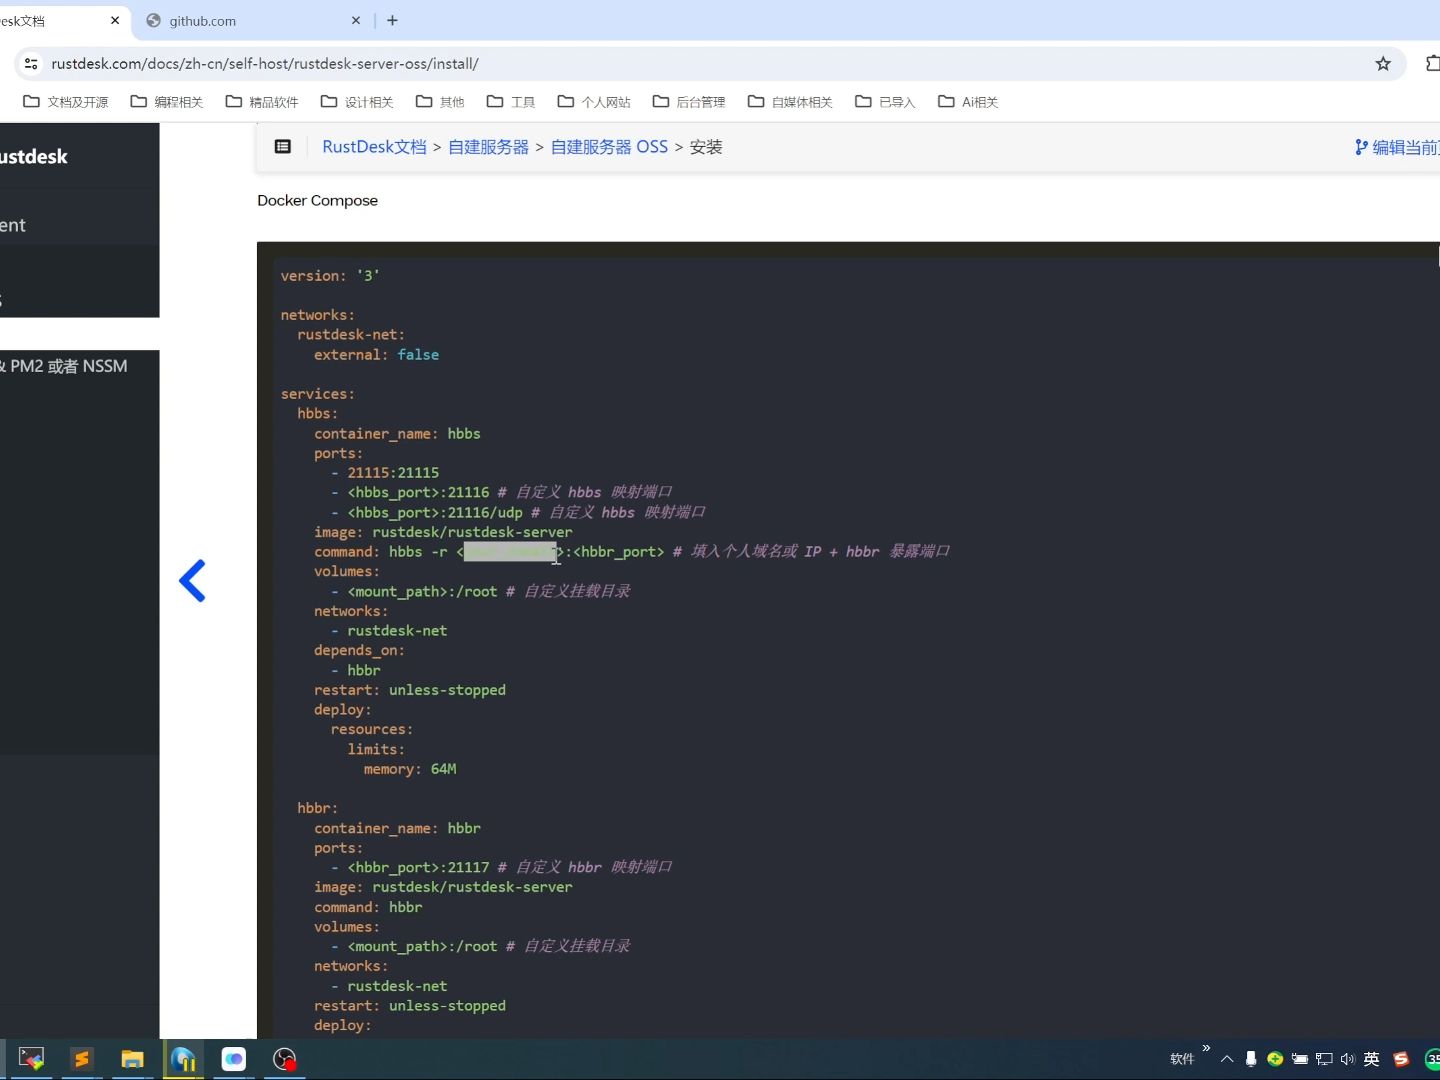Toggle the docs sidebar menu icon
Screen dimensions: 1440x1080
click(283, 147)
